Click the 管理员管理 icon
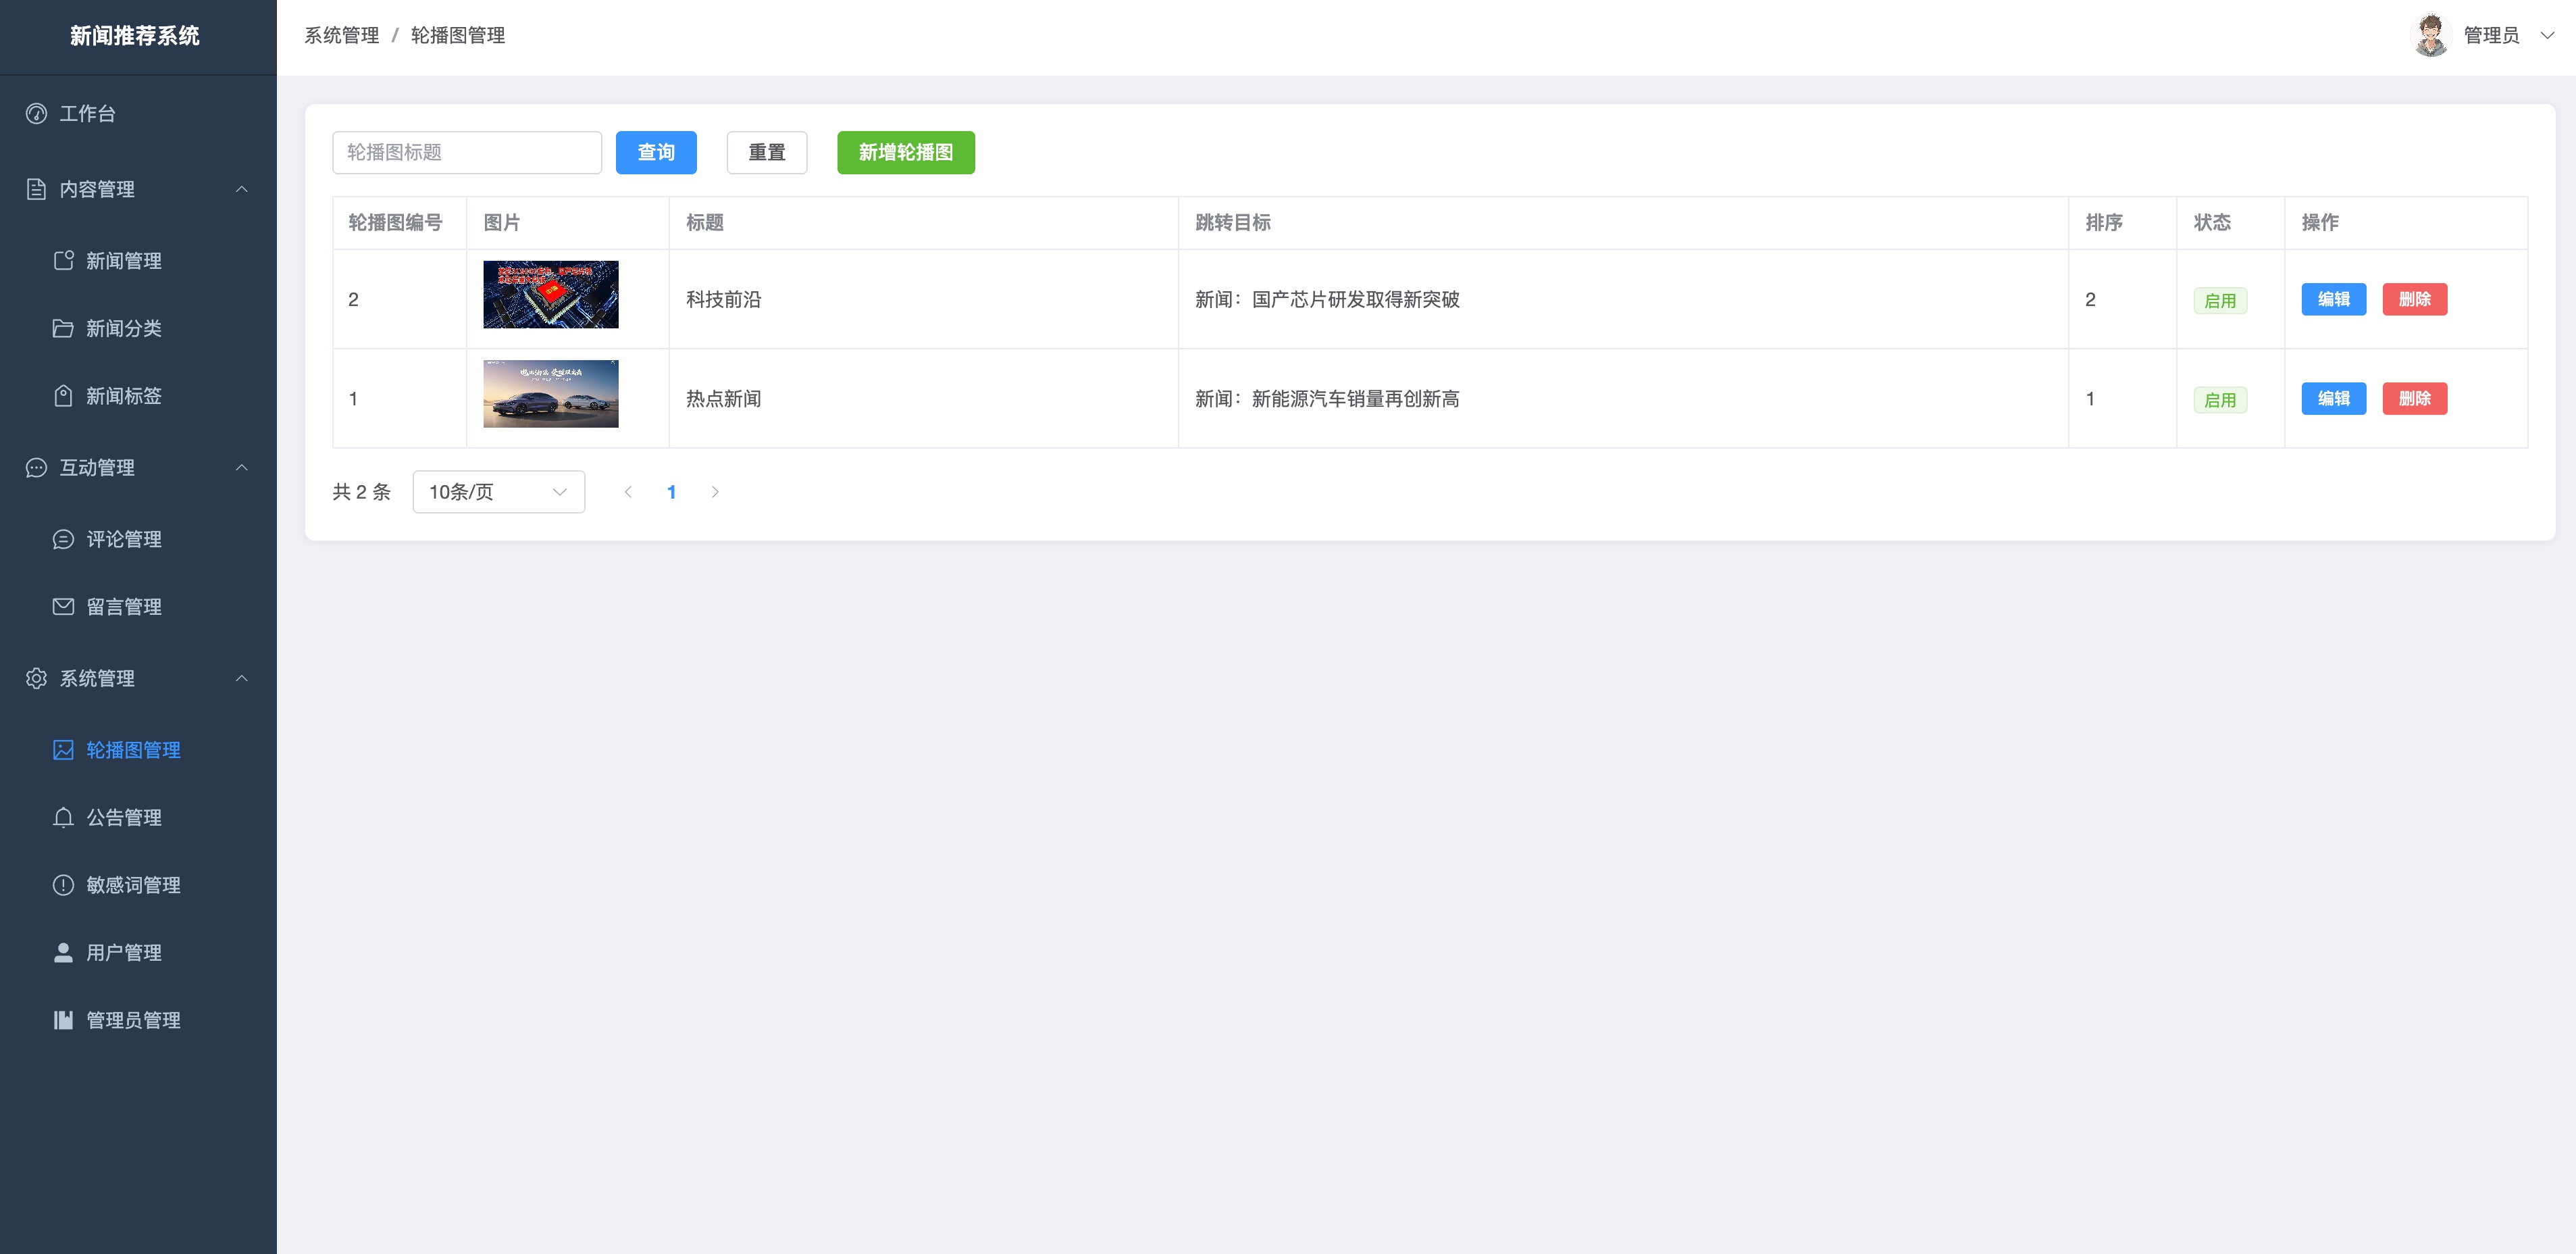This screenshot has height=1254, width=2576. (63, 1020)
